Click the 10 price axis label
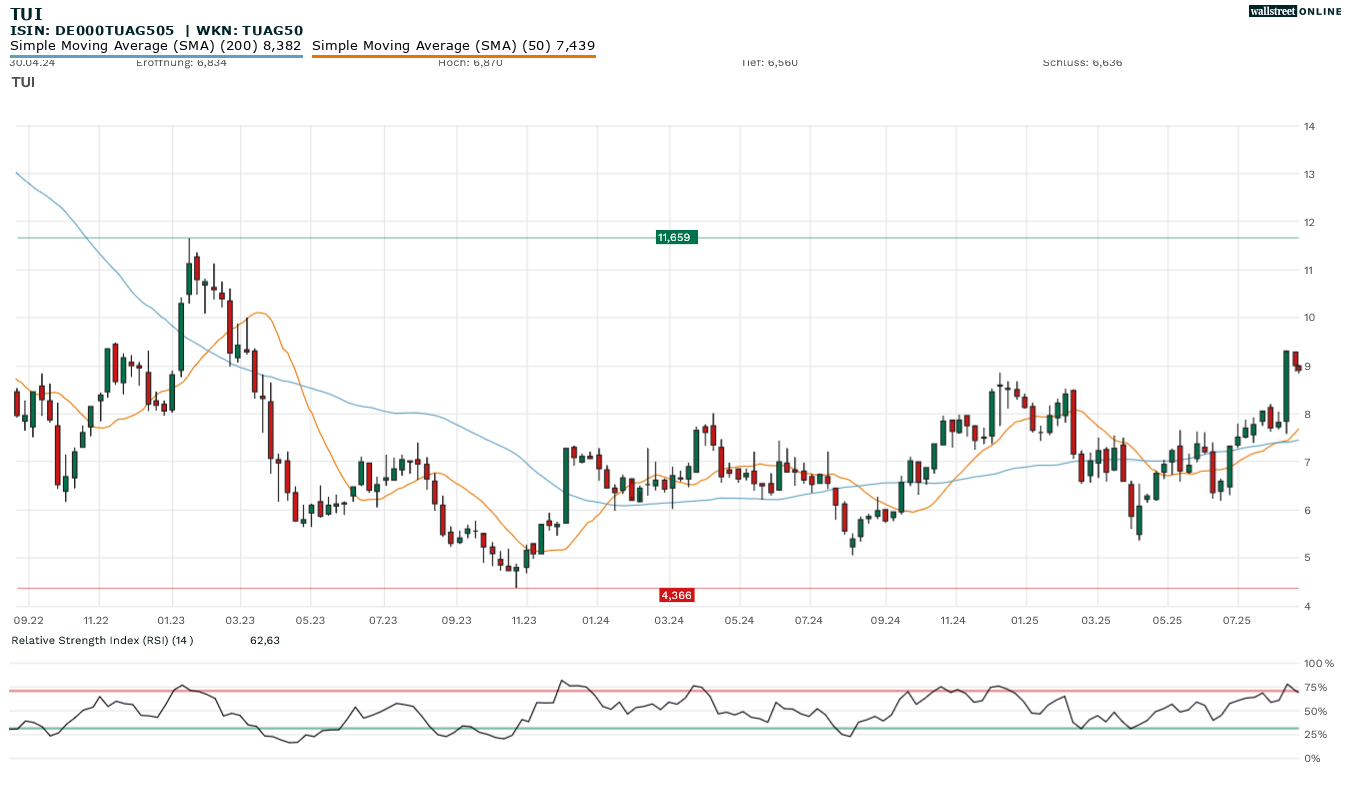Image resolution: width=1349 pixels, height=786 pixels. (x=1308, y=318)
